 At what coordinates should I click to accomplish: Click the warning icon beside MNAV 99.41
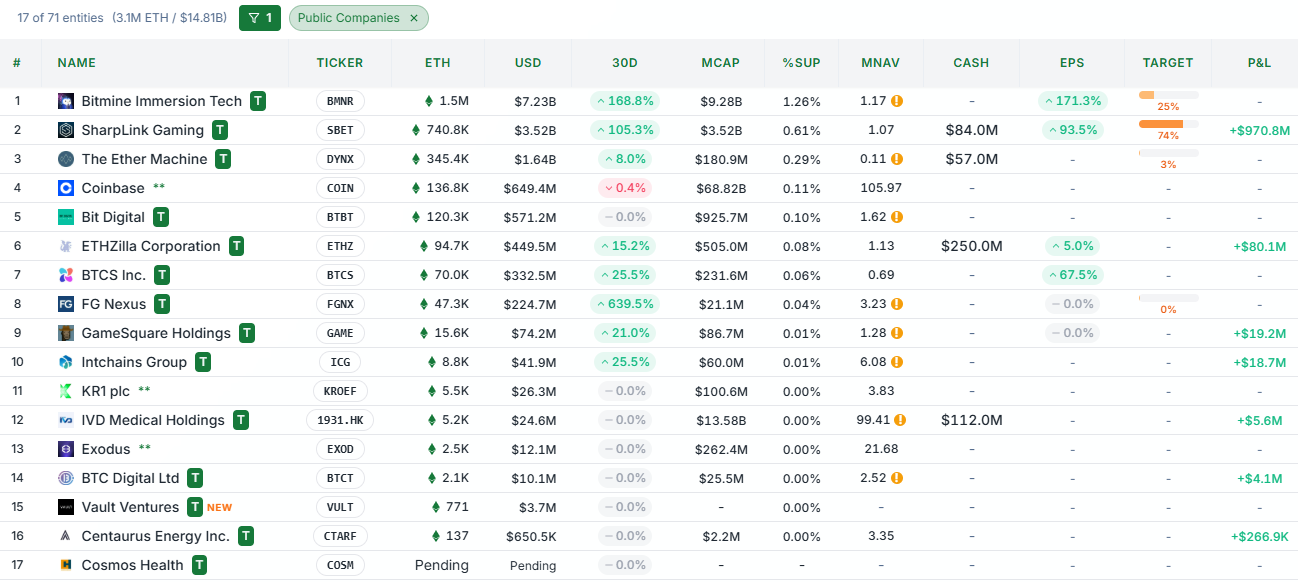(x=900, y=420)
